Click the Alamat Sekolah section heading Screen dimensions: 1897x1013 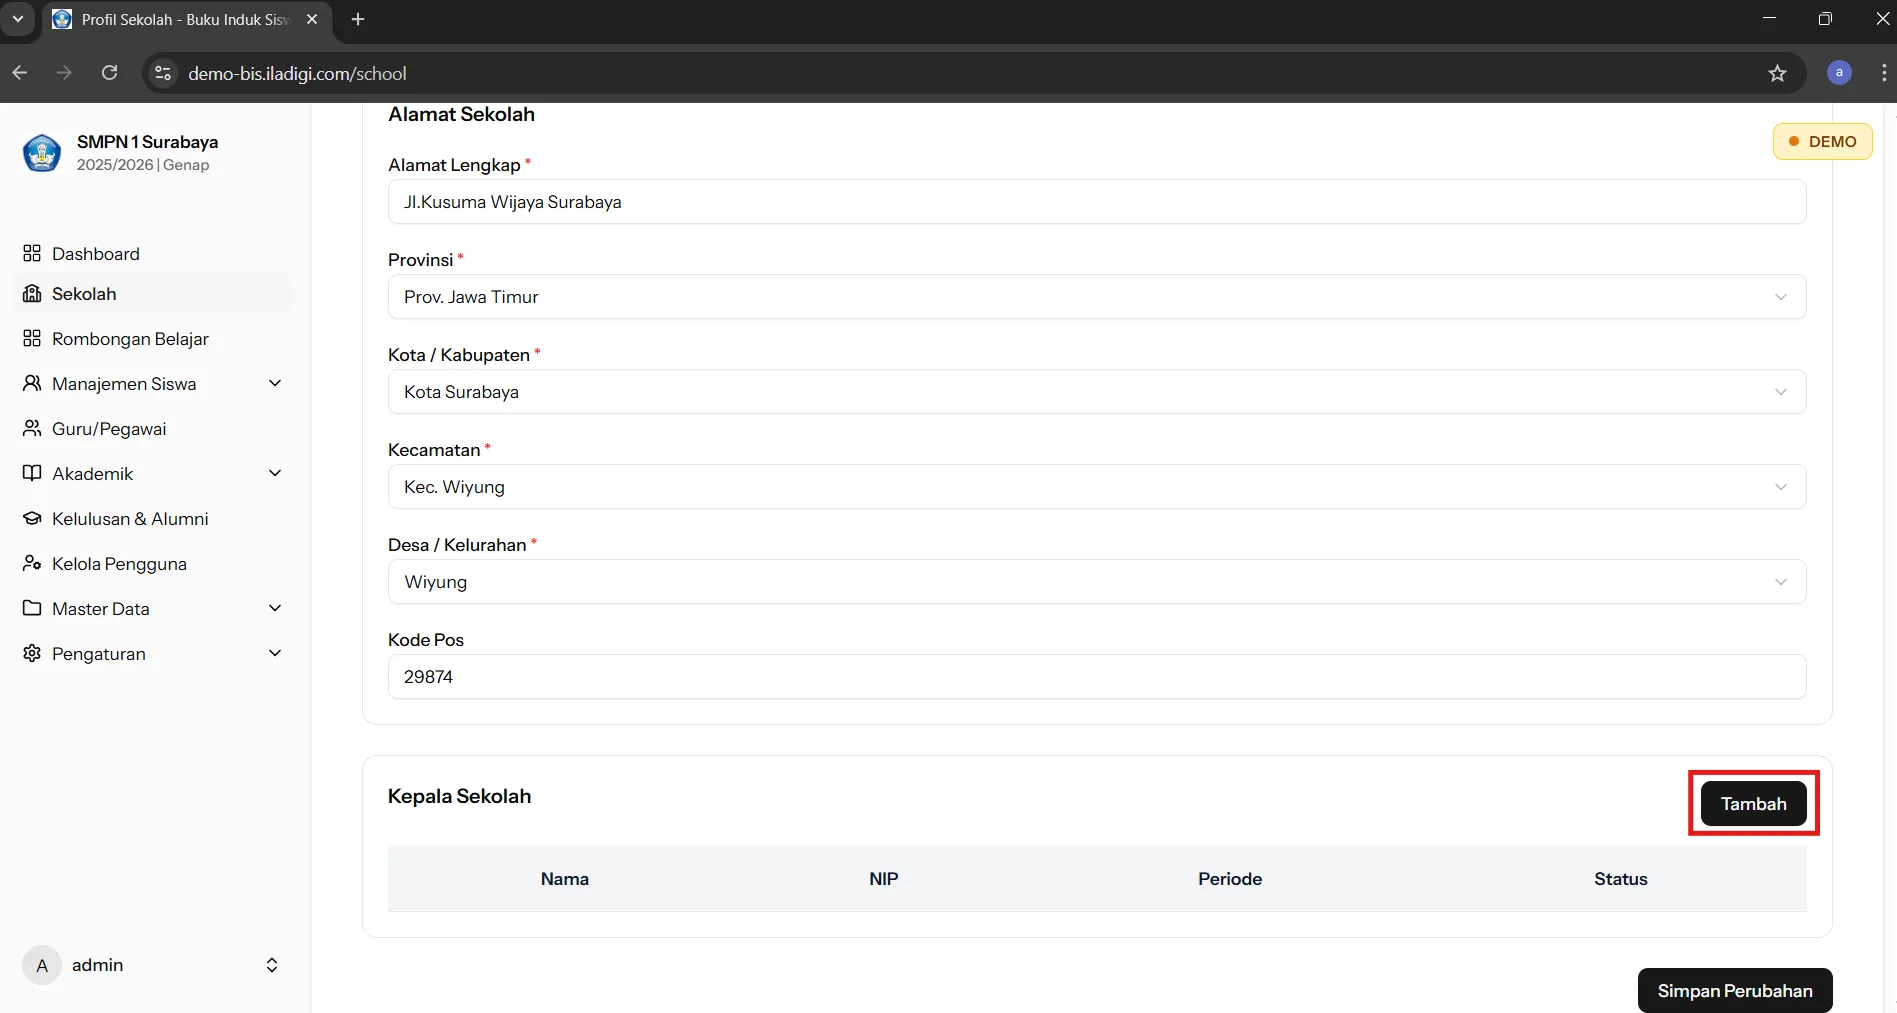461,114
